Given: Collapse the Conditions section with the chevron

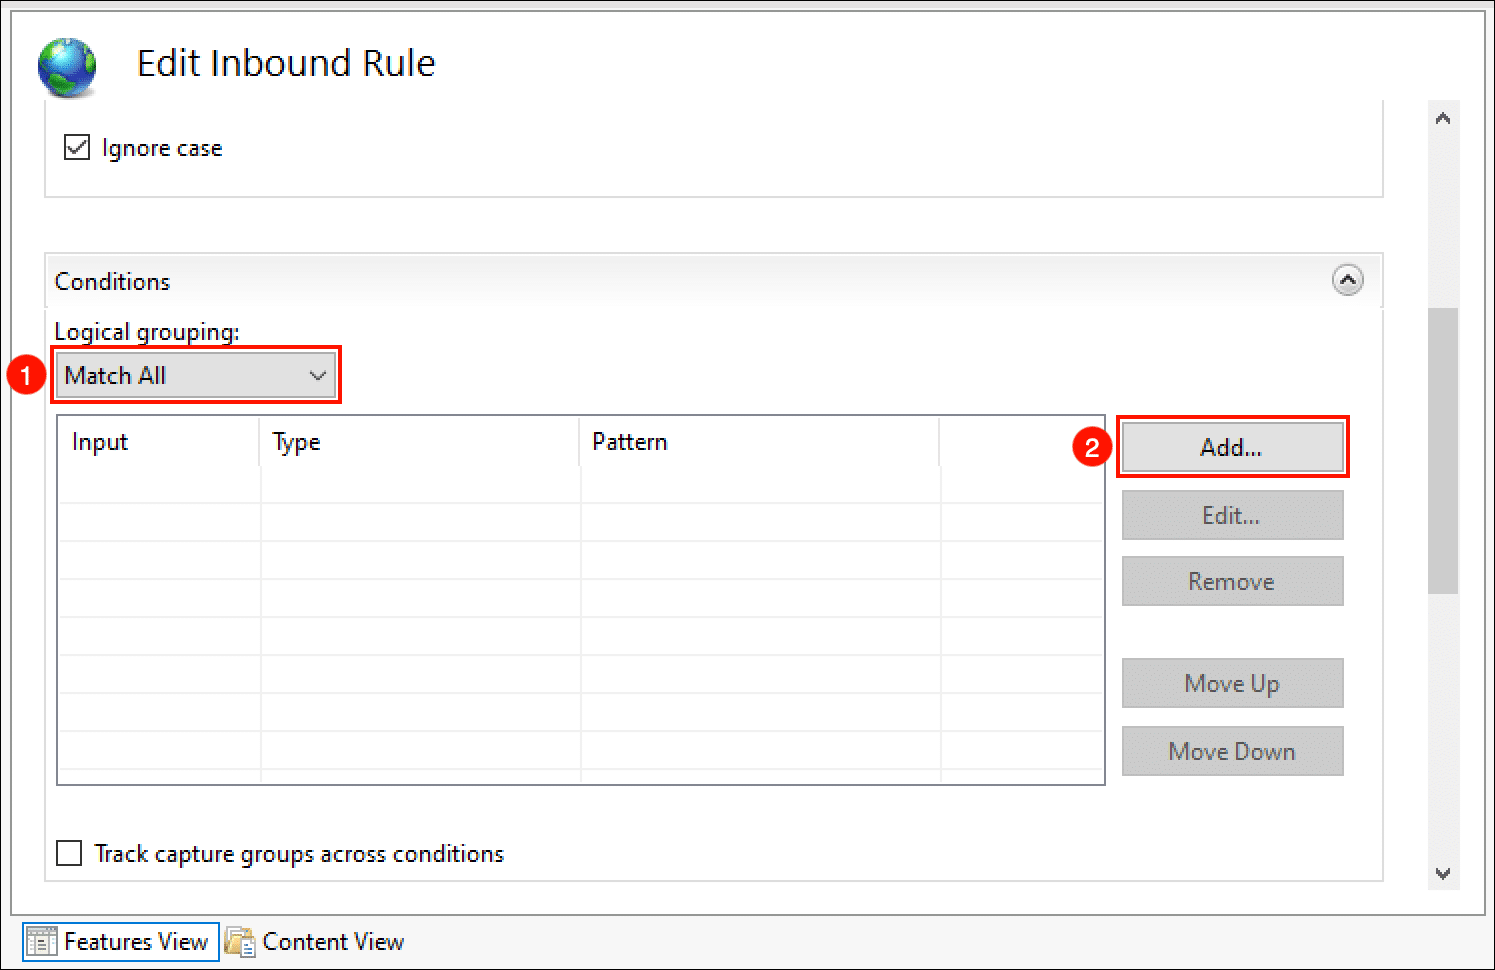Looking at the screenshot, I should tap(1347, 281).
